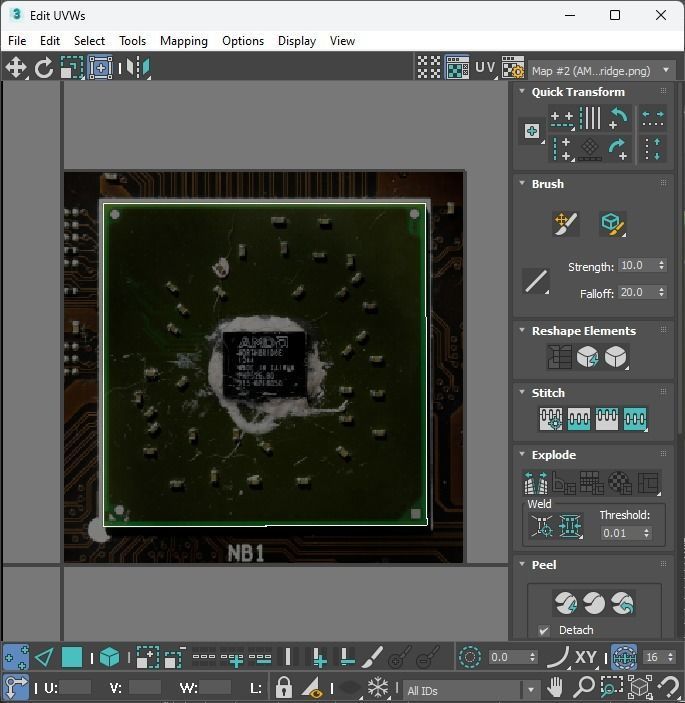Click Stitch to Average icon

[x=578, y=419]
